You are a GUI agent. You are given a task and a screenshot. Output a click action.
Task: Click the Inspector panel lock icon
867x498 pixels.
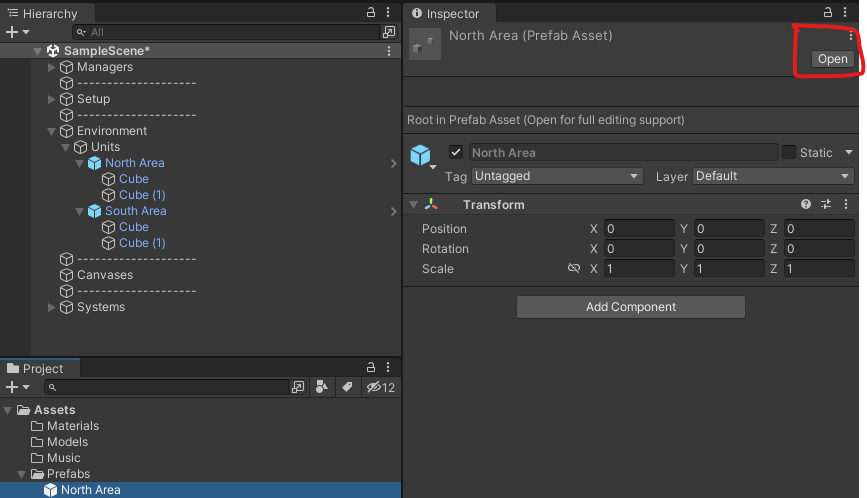828,13
